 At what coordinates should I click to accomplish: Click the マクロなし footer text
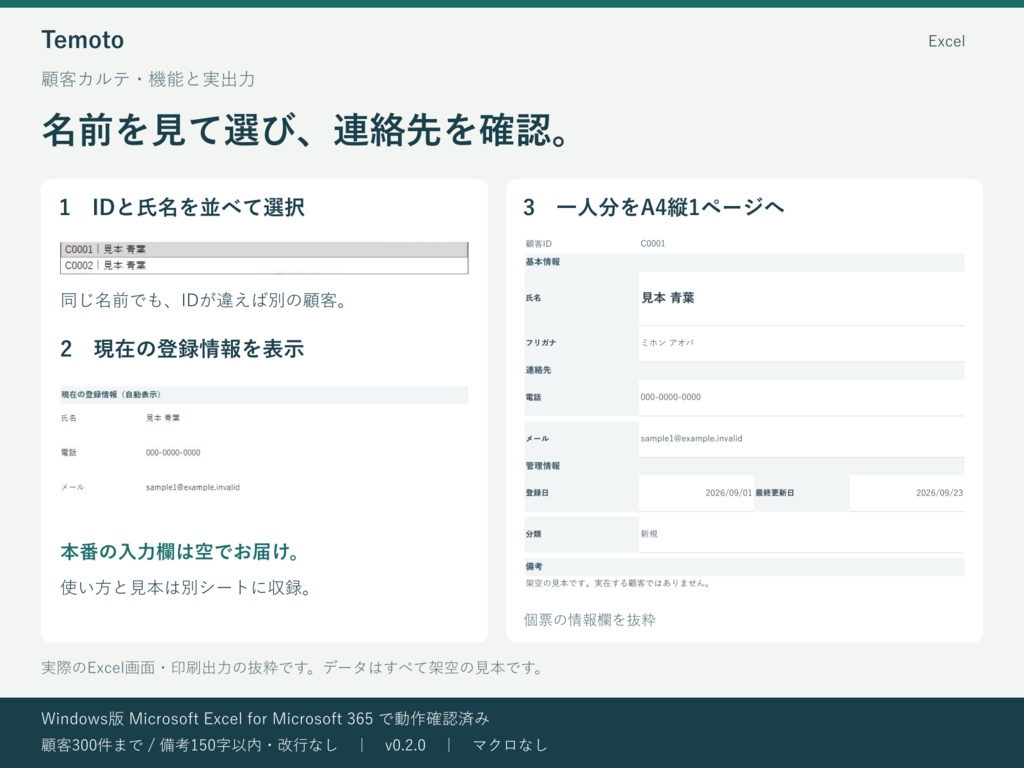click(510, 745)
